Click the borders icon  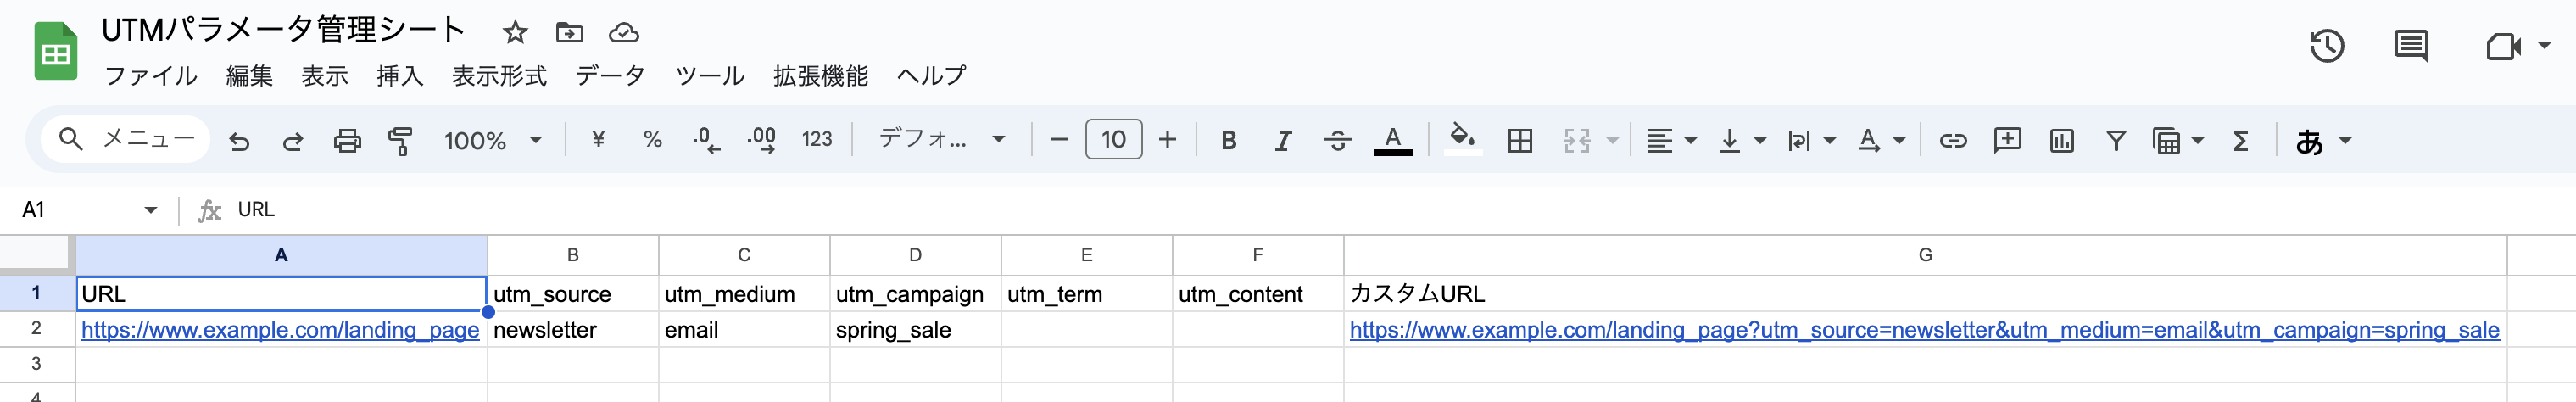click(x=1519, y=140)
